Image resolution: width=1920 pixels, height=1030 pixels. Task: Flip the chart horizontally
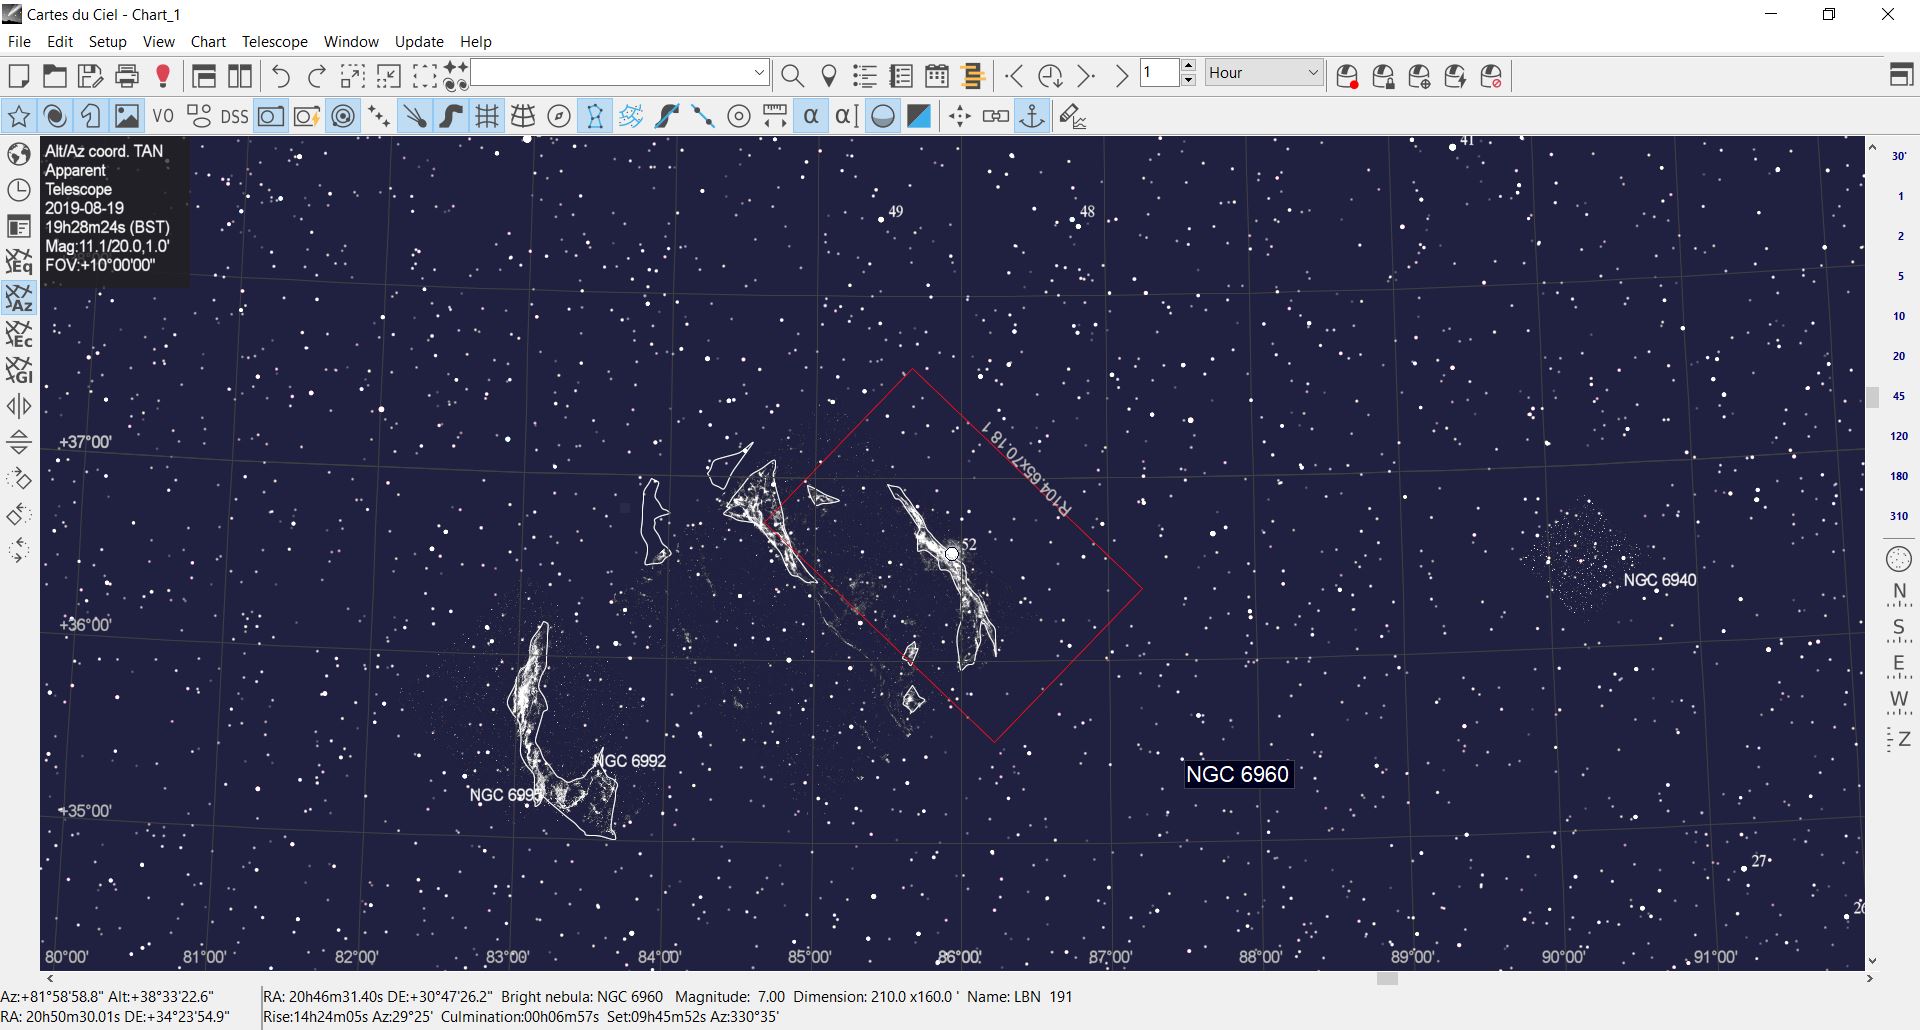[x=19, y=406]
